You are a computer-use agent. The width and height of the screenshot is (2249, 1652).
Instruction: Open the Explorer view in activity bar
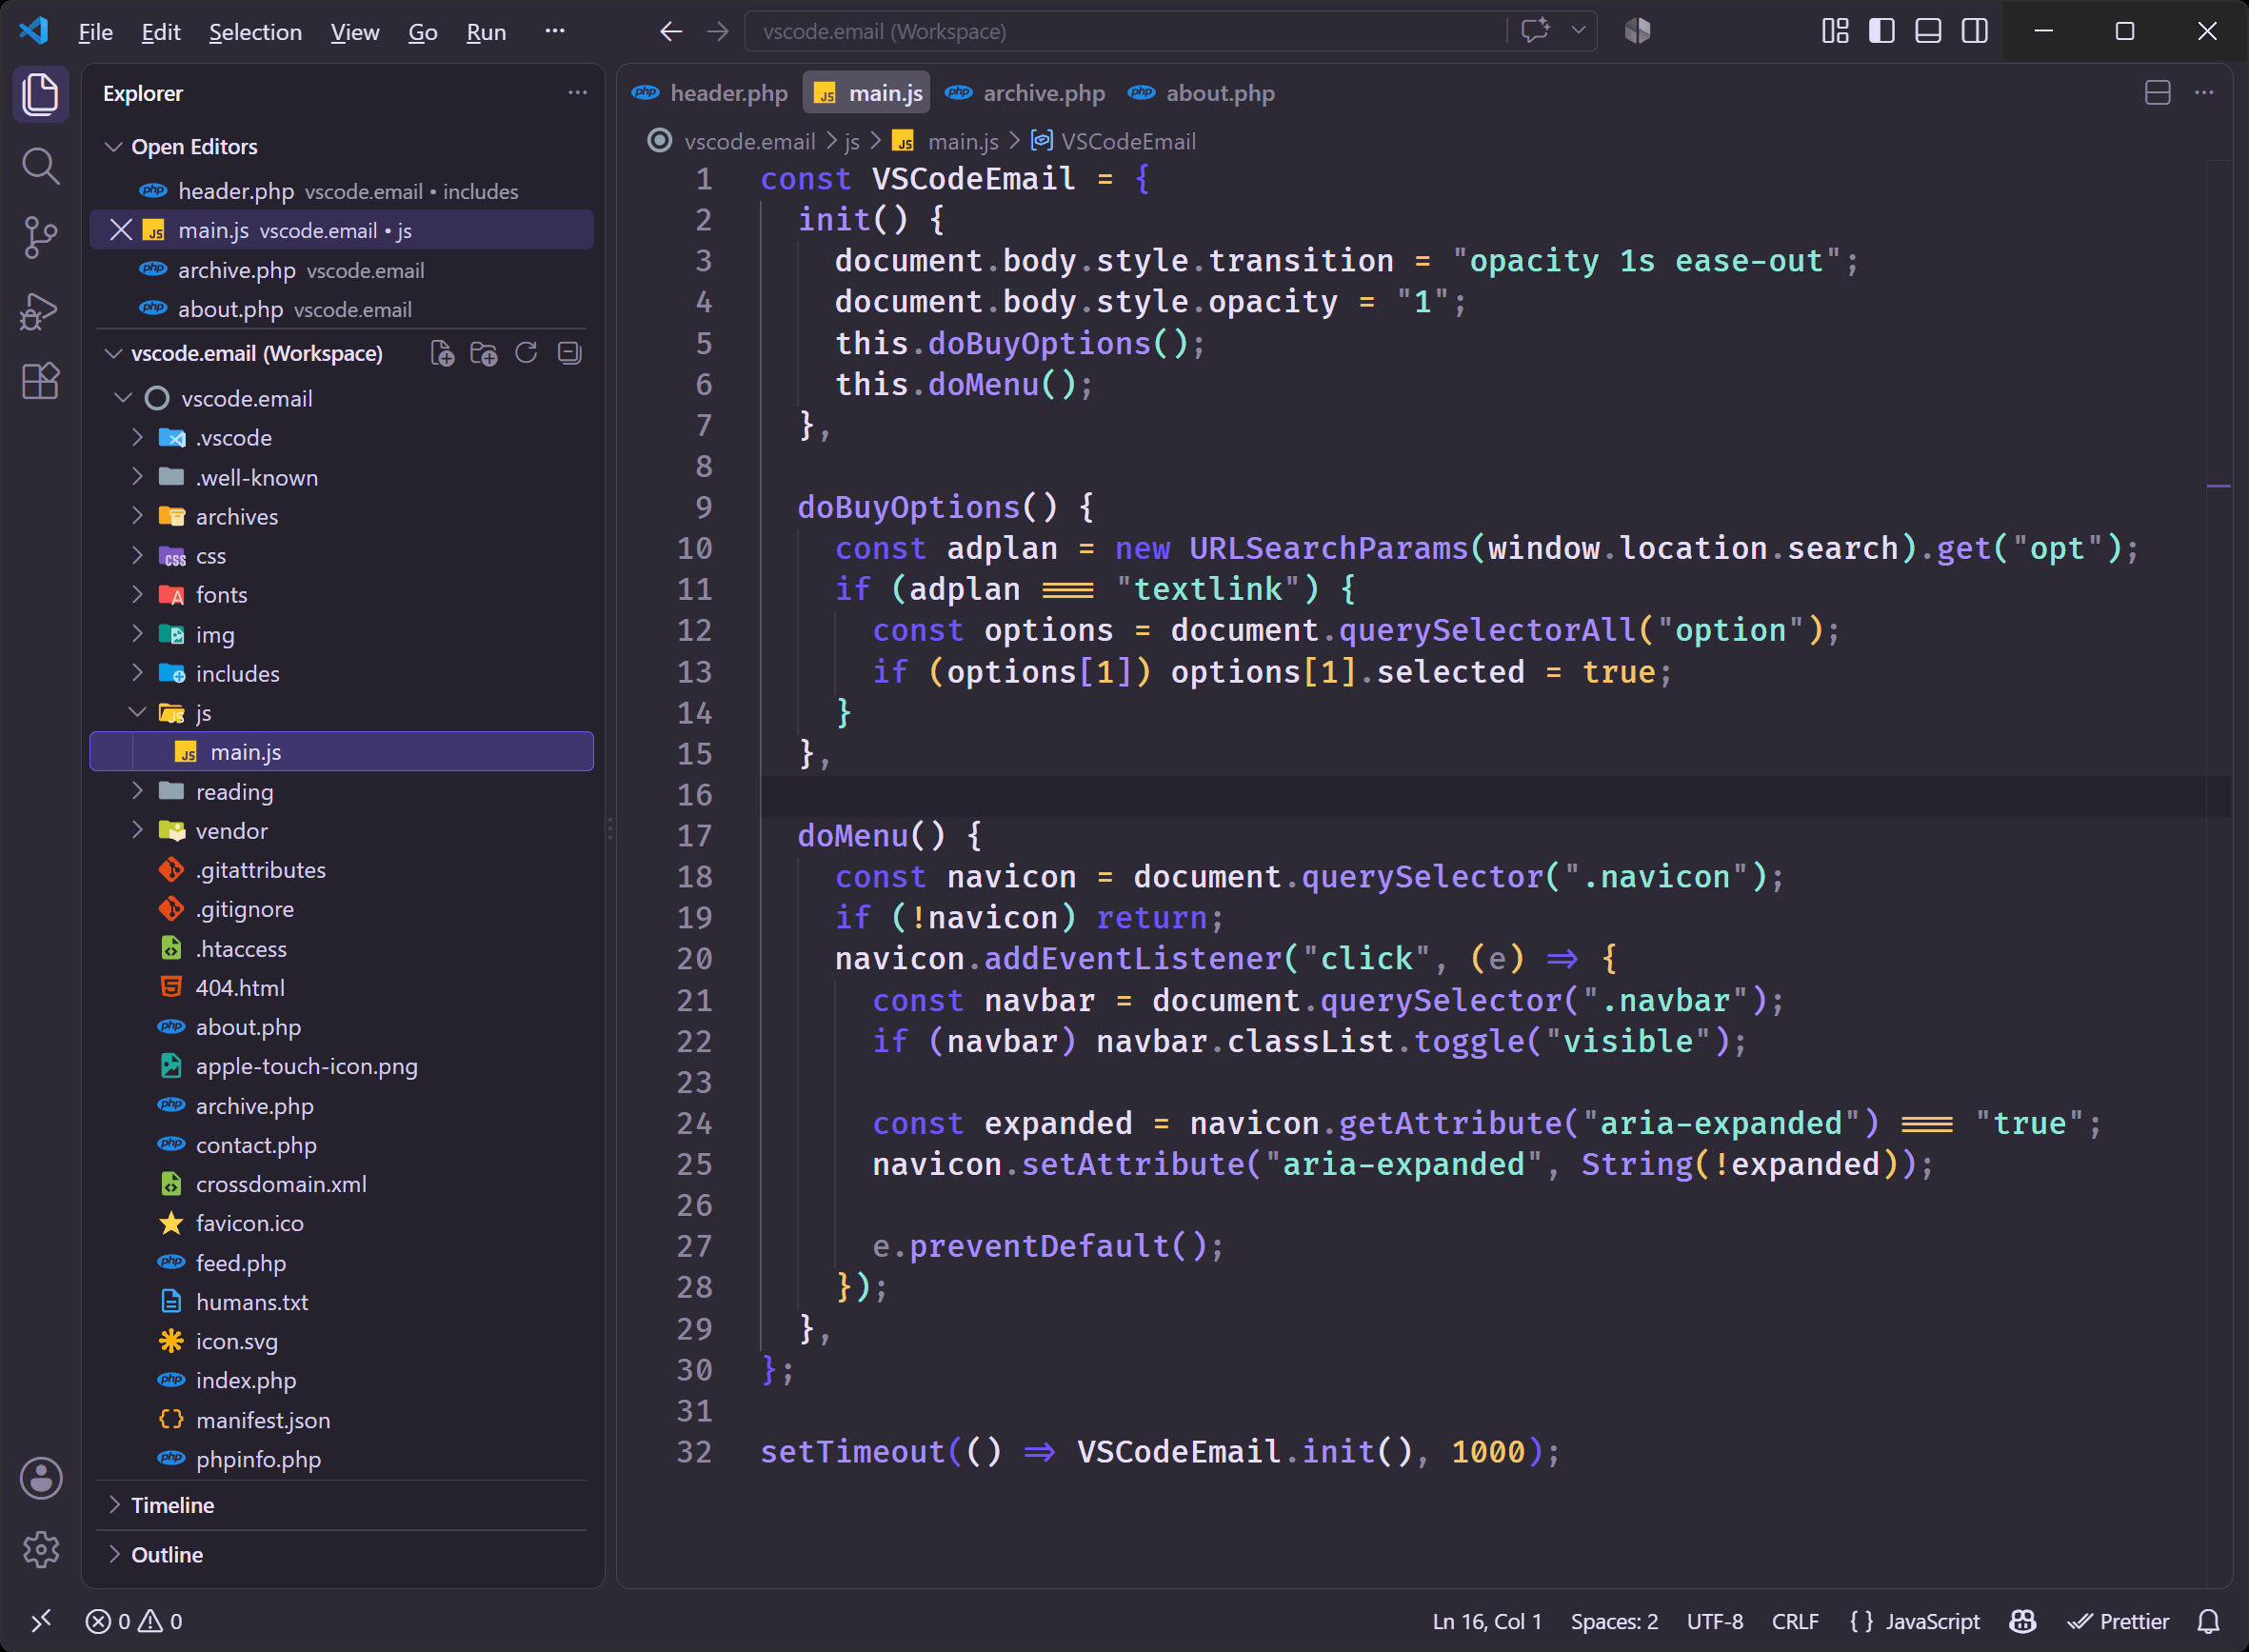40,94
